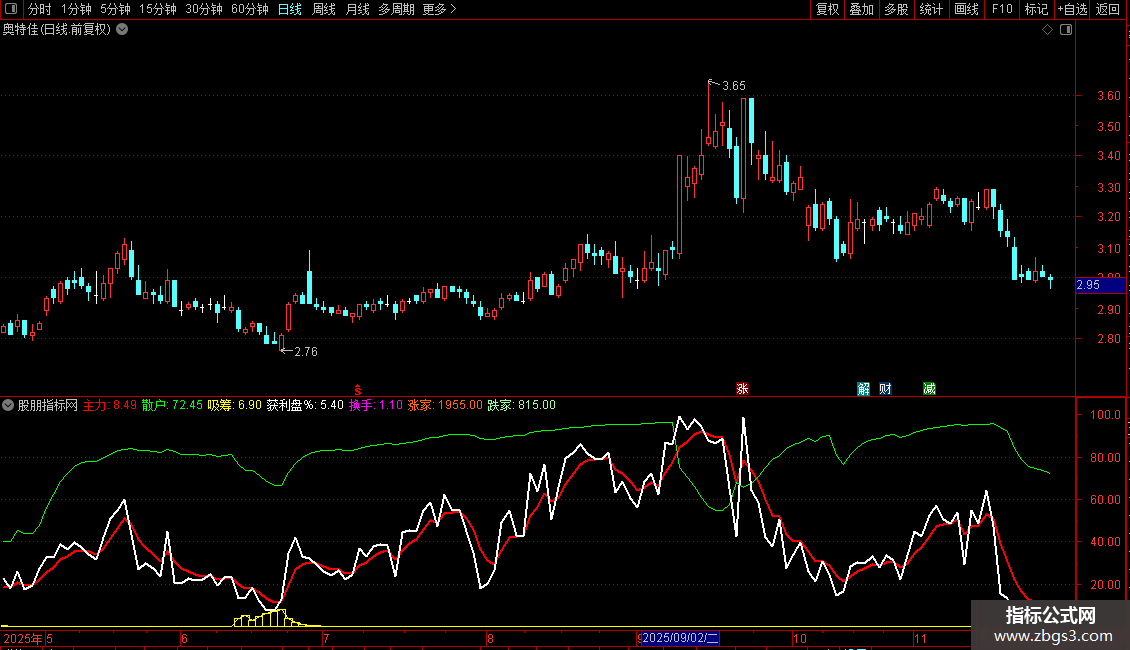Click 换手: 1.10 indicator value
Viewport: 1130px width, 650px height.
click(x=375, y=405)
